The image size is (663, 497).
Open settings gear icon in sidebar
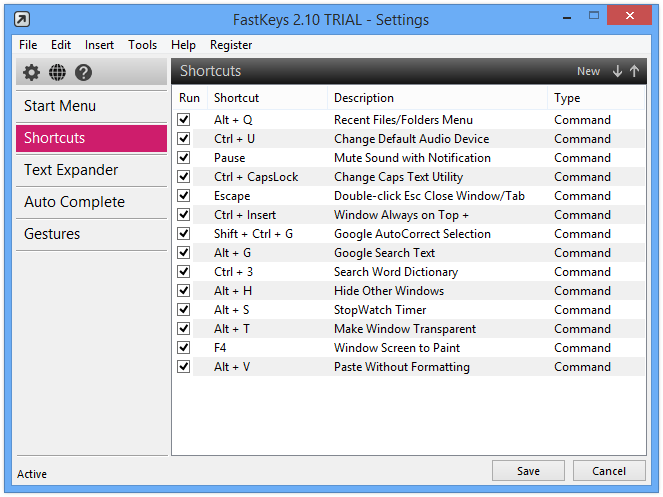coord(31,72)
